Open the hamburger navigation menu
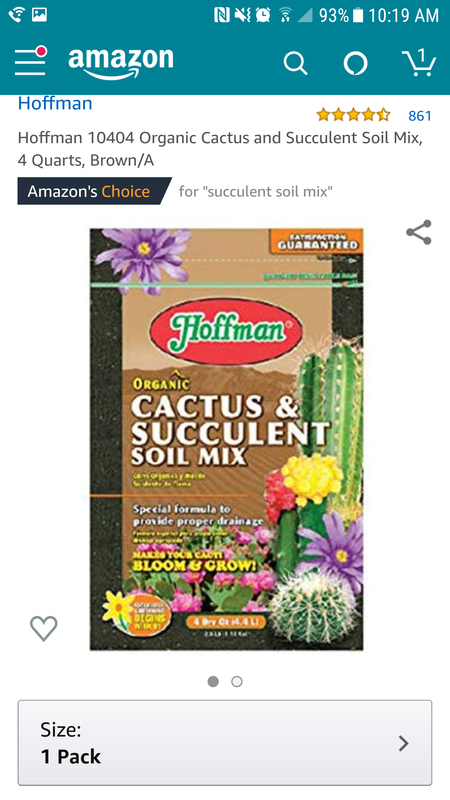450x800 pixels. click(30, 61)
